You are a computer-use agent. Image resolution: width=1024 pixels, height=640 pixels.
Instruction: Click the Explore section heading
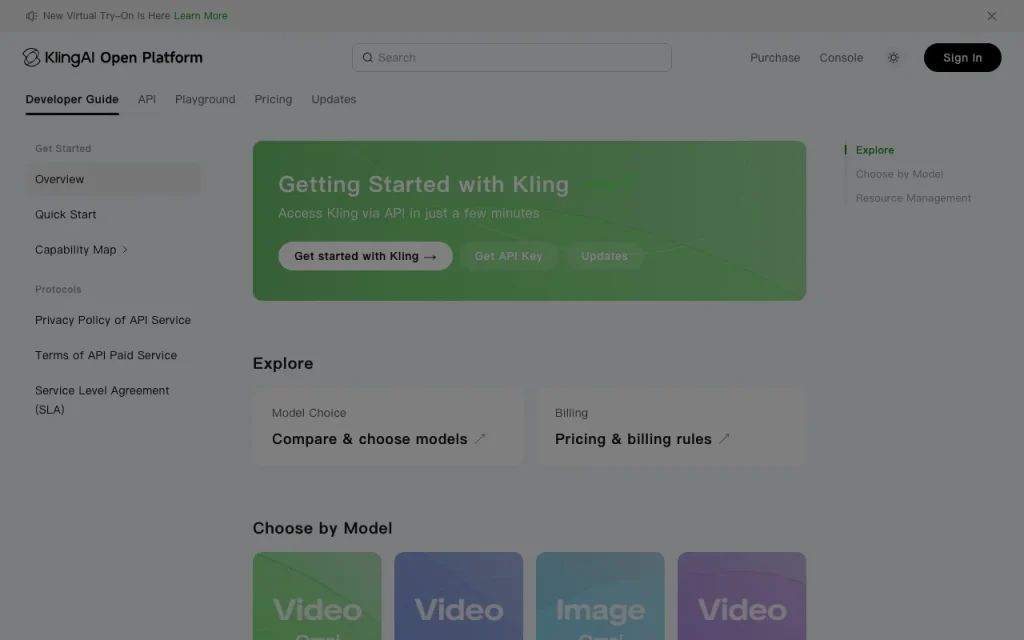(283, 363)
